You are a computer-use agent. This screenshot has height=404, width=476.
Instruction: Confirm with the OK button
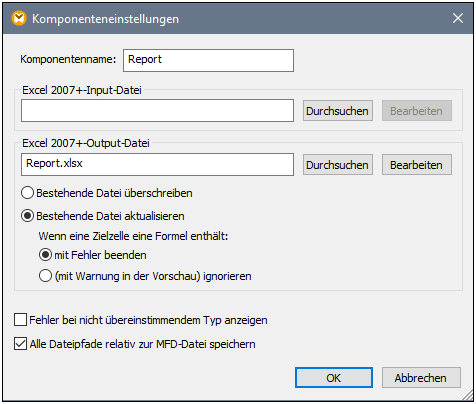[334, 378]
